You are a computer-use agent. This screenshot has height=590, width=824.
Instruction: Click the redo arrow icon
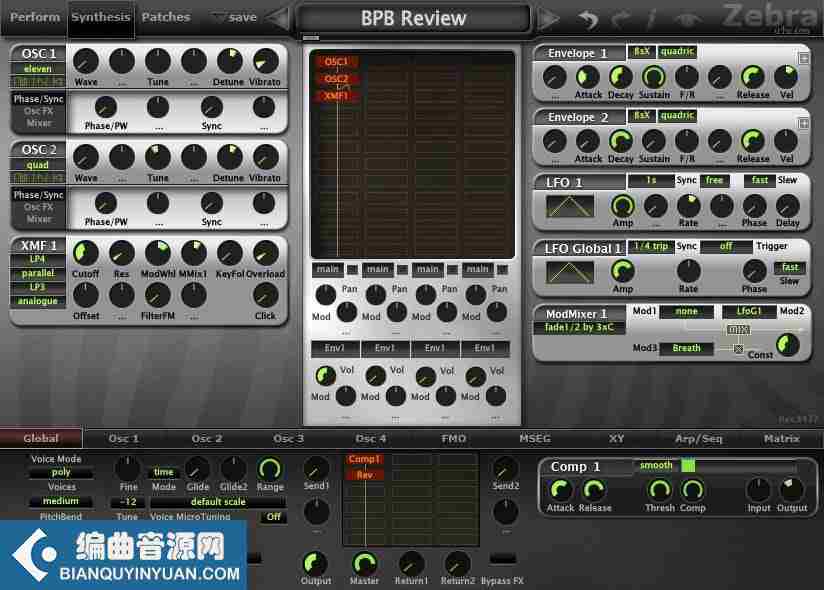point(621,19)
